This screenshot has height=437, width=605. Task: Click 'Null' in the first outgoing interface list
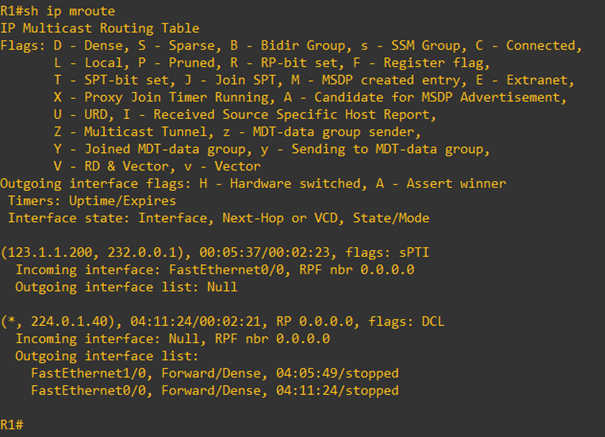(222, 287)
